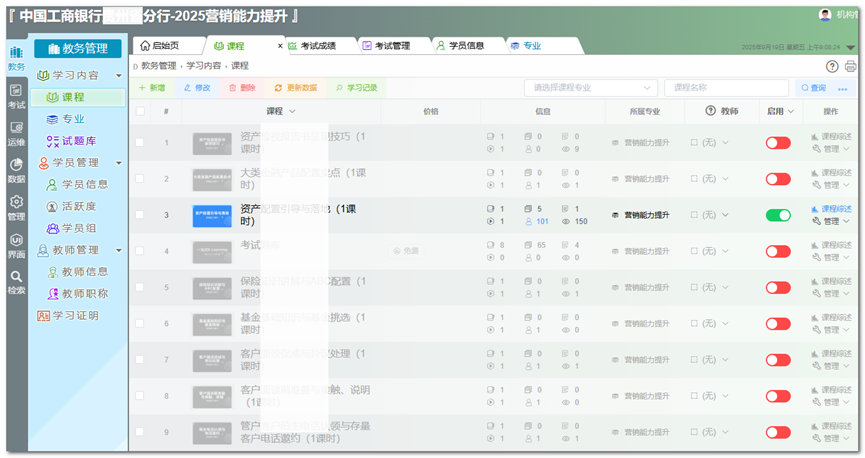Click the 修改 edit button
Screen dimensions: 865x458
tap(197, 88)
